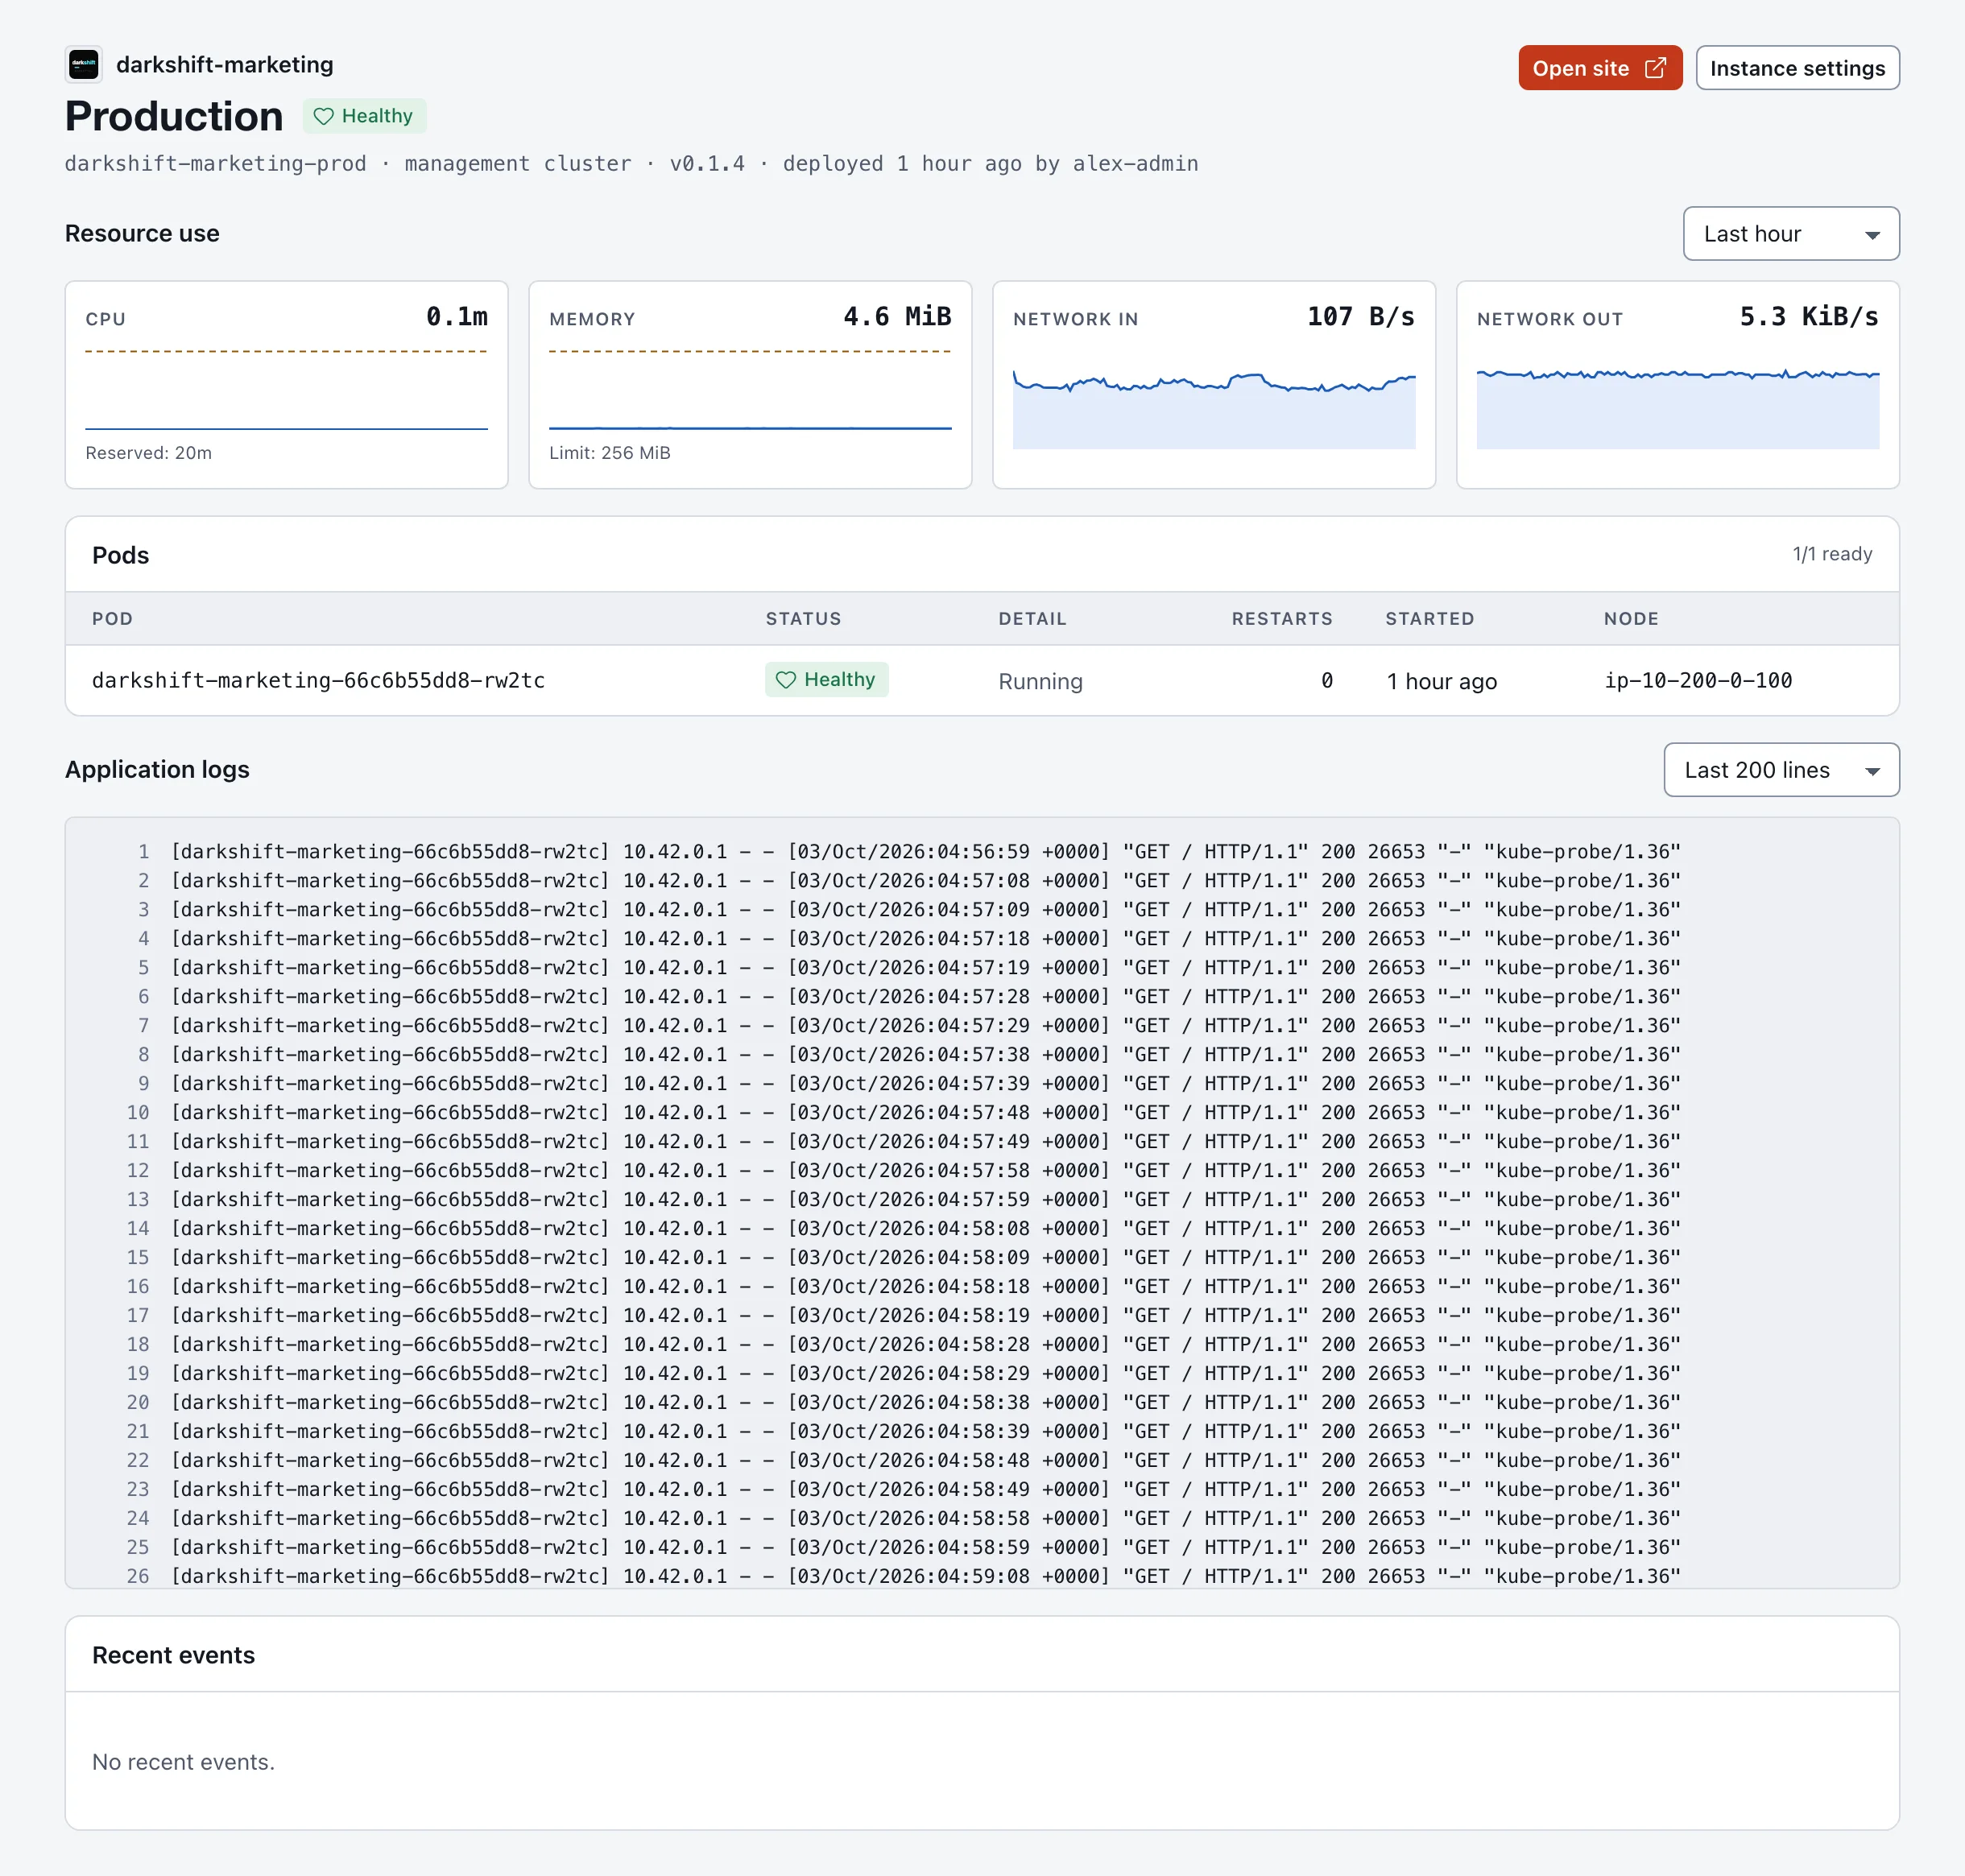
Task: Click the external link icon in Open site
Action: click(1655, 68)
